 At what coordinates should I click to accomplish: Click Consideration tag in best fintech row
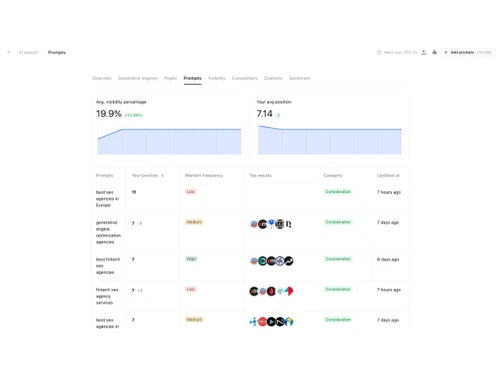coord(338,259)
